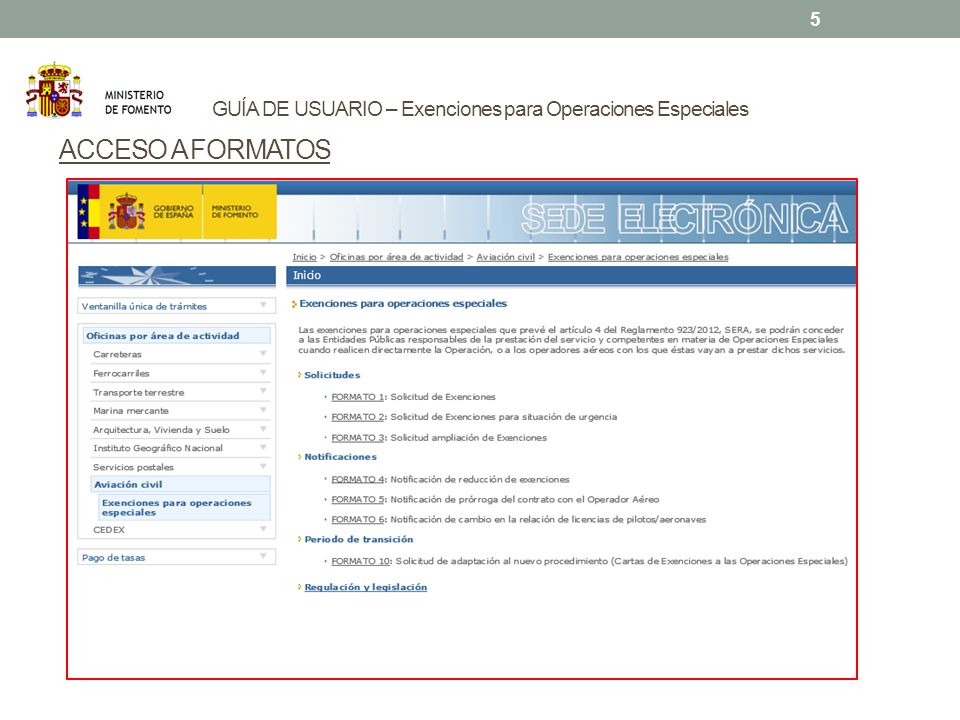
Task: Open FORMATO 10 adaptación al nuevo procedimiento
Action: coord(361,561)
